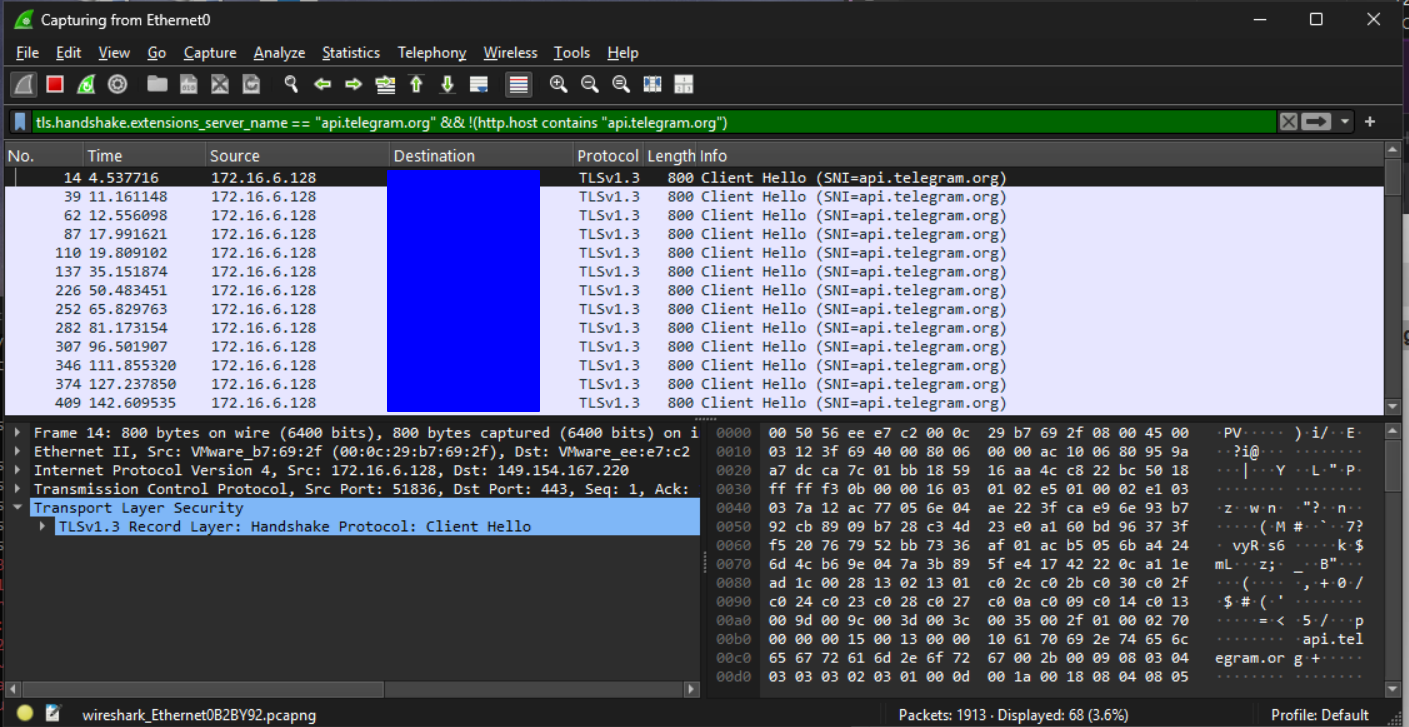Image resolution: width=1409 pixels, height=727 pixels.
Task: Open the Statistics menu
Action: point(350,53)
